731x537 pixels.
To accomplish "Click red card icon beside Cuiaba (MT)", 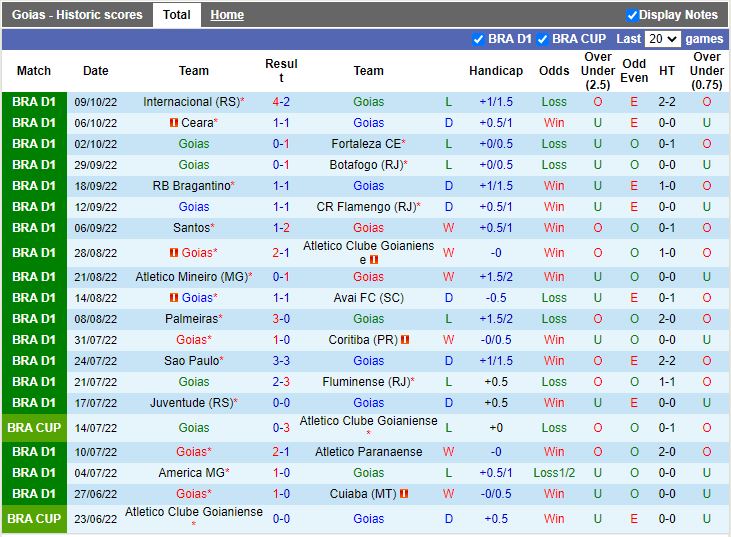I will tap(403, 494).
